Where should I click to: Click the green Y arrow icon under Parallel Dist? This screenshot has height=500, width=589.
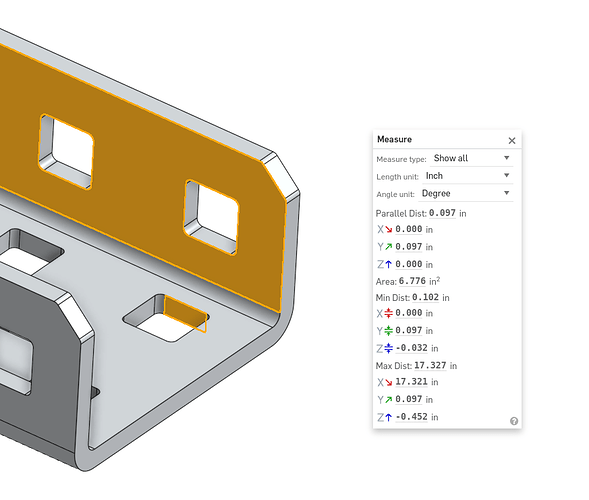(x=388, y=247)
